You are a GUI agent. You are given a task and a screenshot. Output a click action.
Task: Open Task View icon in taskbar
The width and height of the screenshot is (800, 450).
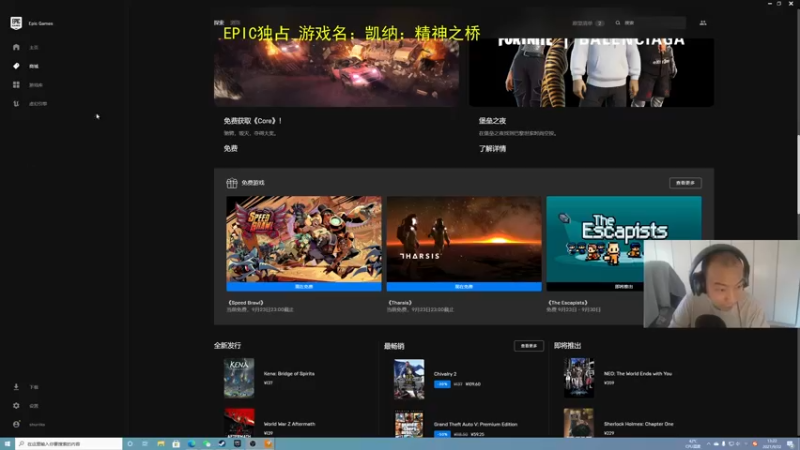[x=145, y=444]
